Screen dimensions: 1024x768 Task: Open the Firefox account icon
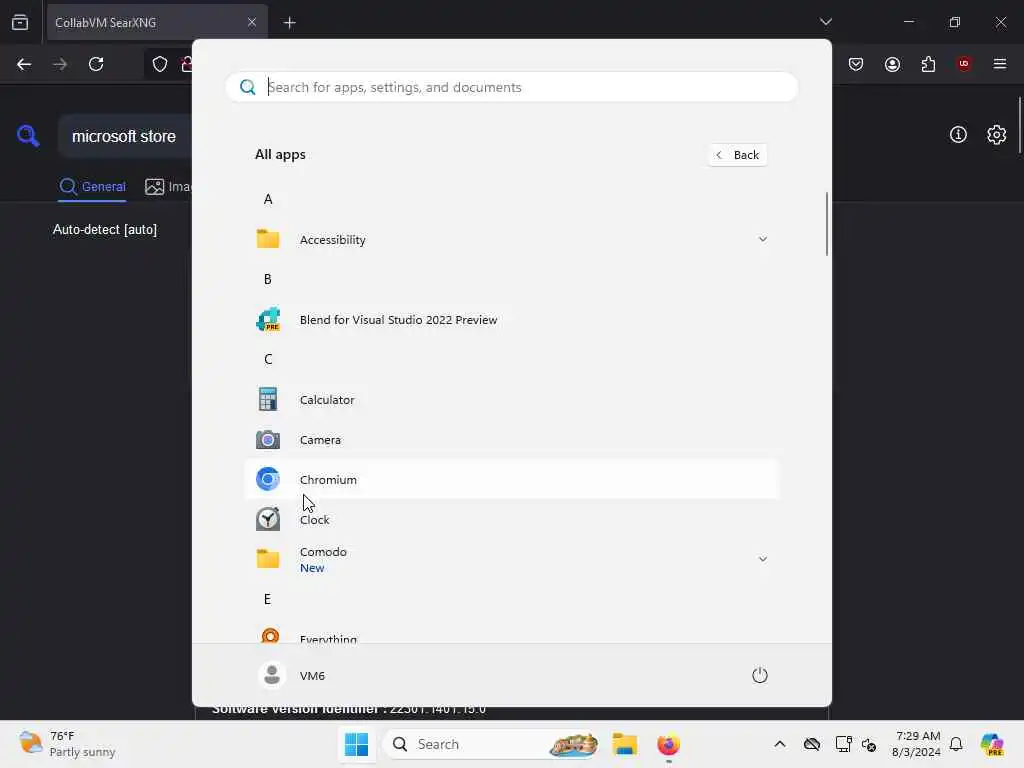[892, 64]
